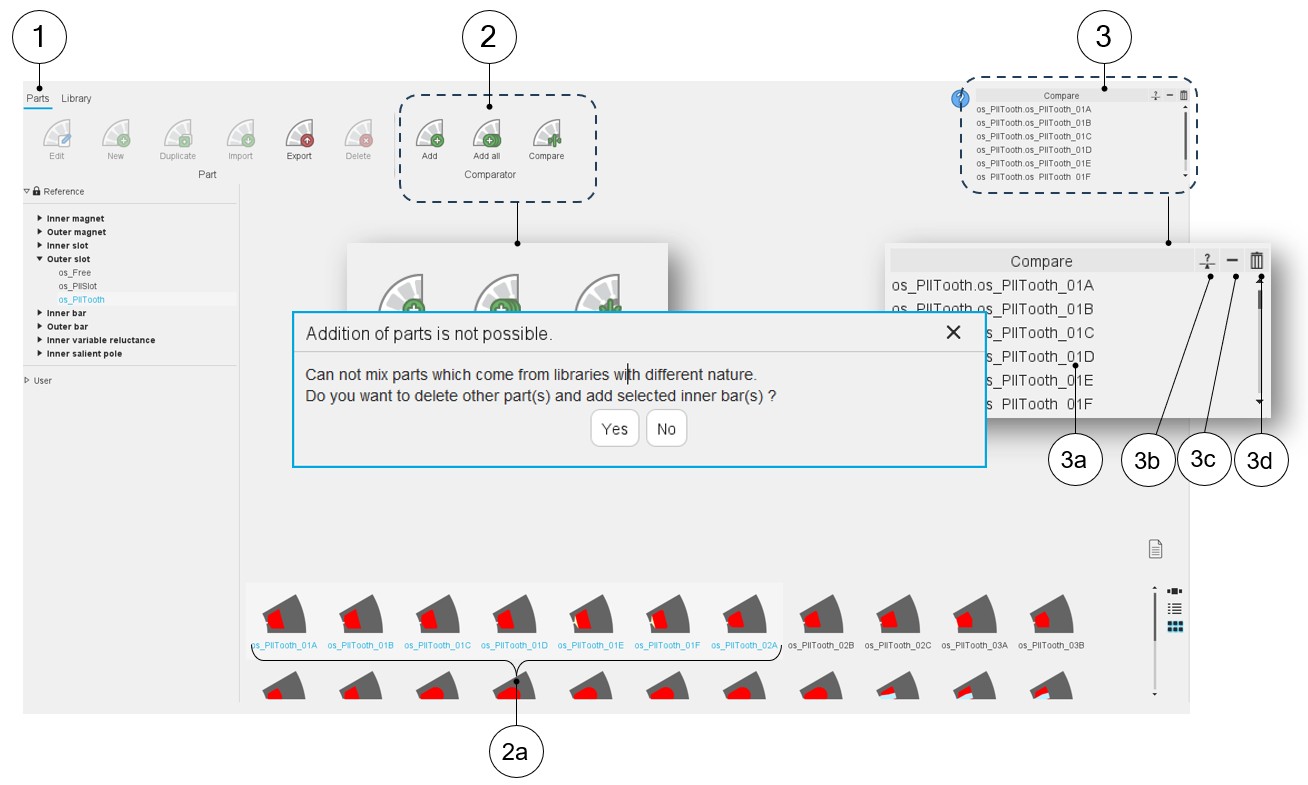Export the part using the Export icon
This screenshot has width=1308, height=785.
click(x=299, y=134)
